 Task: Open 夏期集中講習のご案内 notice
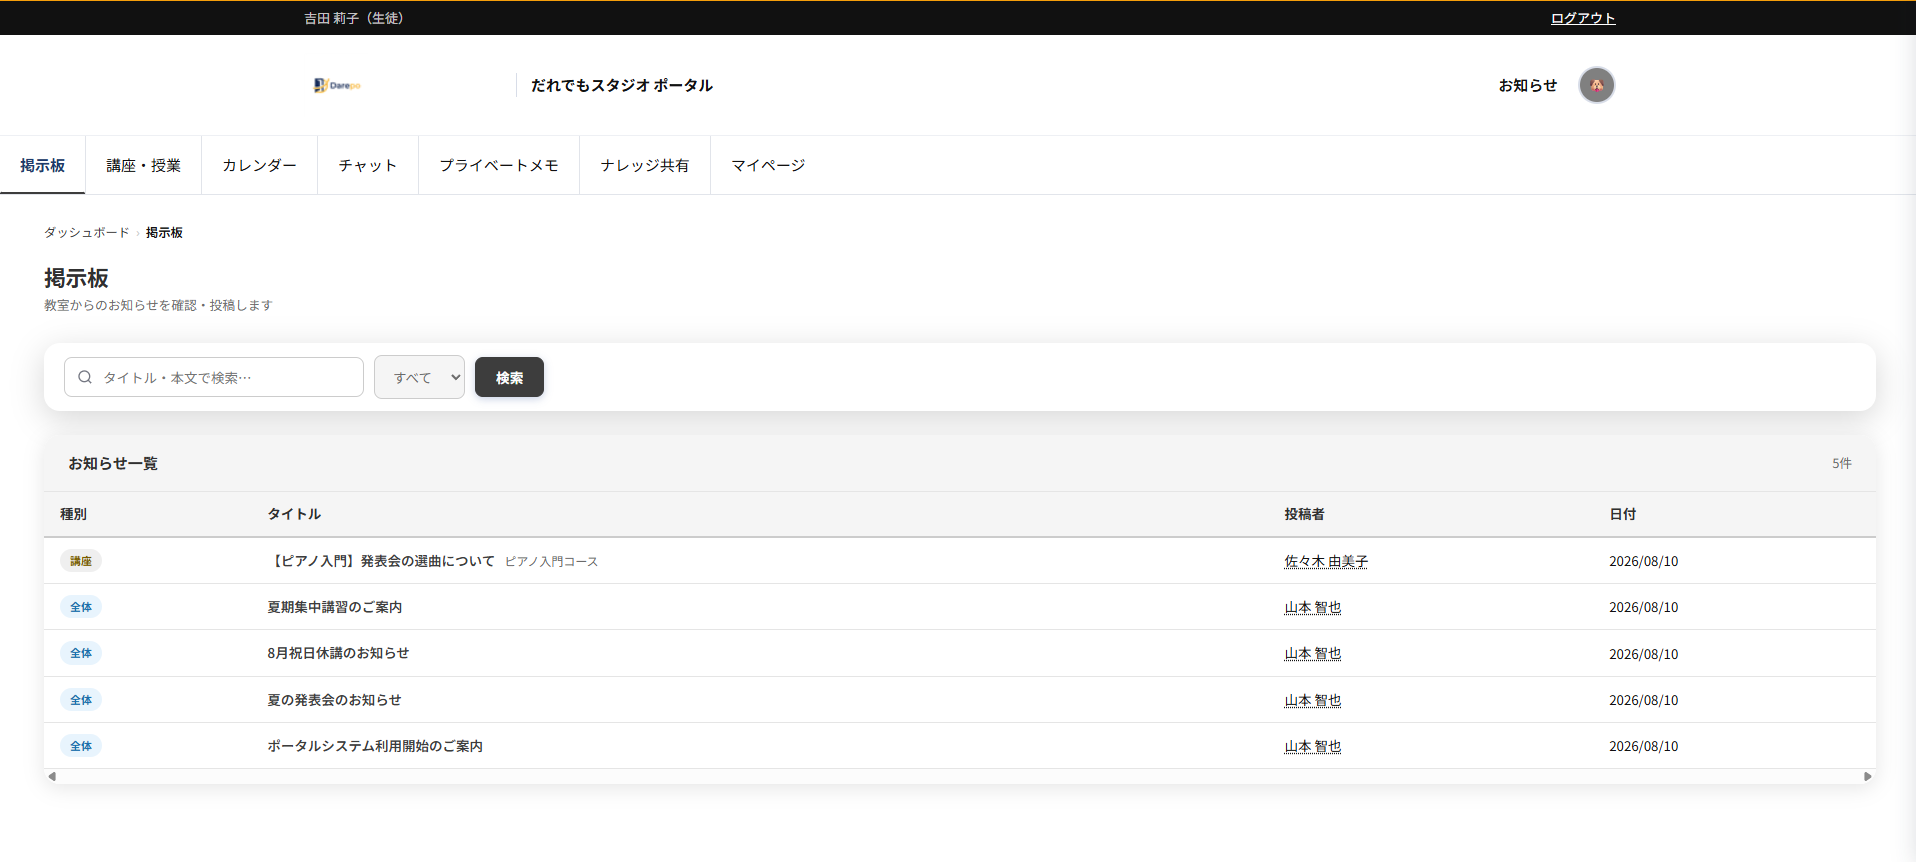coord(335,607)
